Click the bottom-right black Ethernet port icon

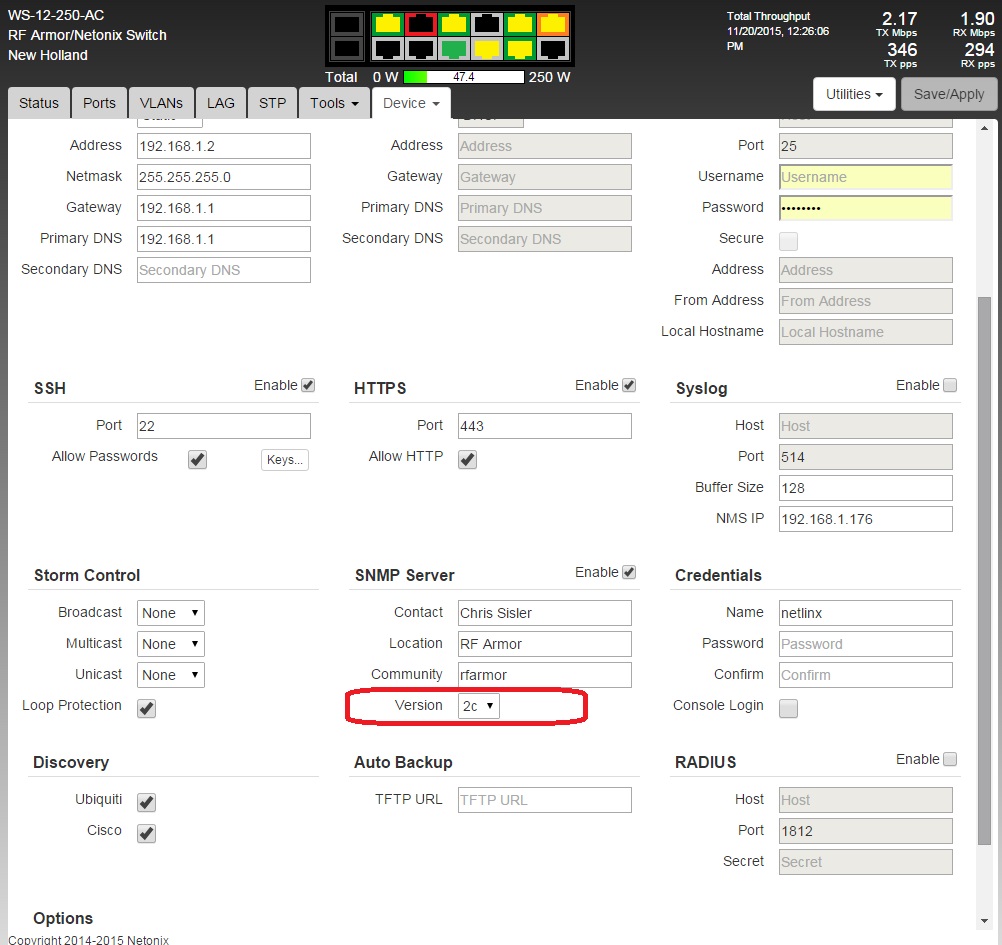pyautogui.click(x=552, y=48)
